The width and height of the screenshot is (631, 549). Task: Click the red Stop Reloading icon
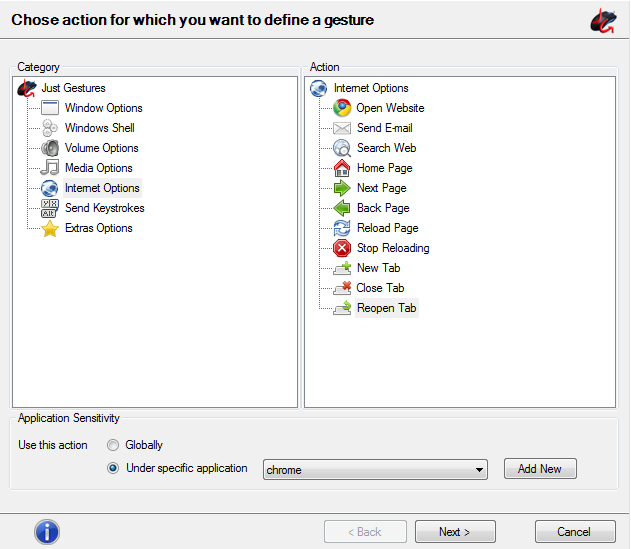point(342,248)
